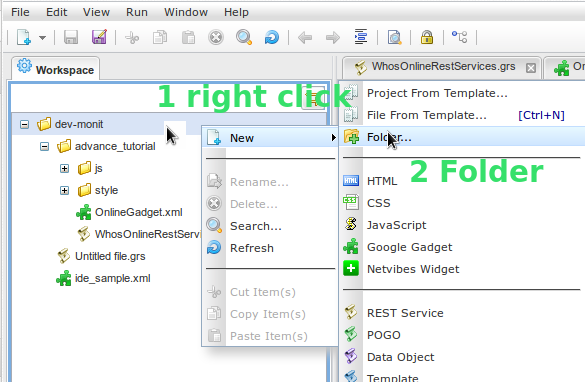Screen dimensions: 585x382
Task: Click the REST Service scroll icon
Action: (351, 313)
